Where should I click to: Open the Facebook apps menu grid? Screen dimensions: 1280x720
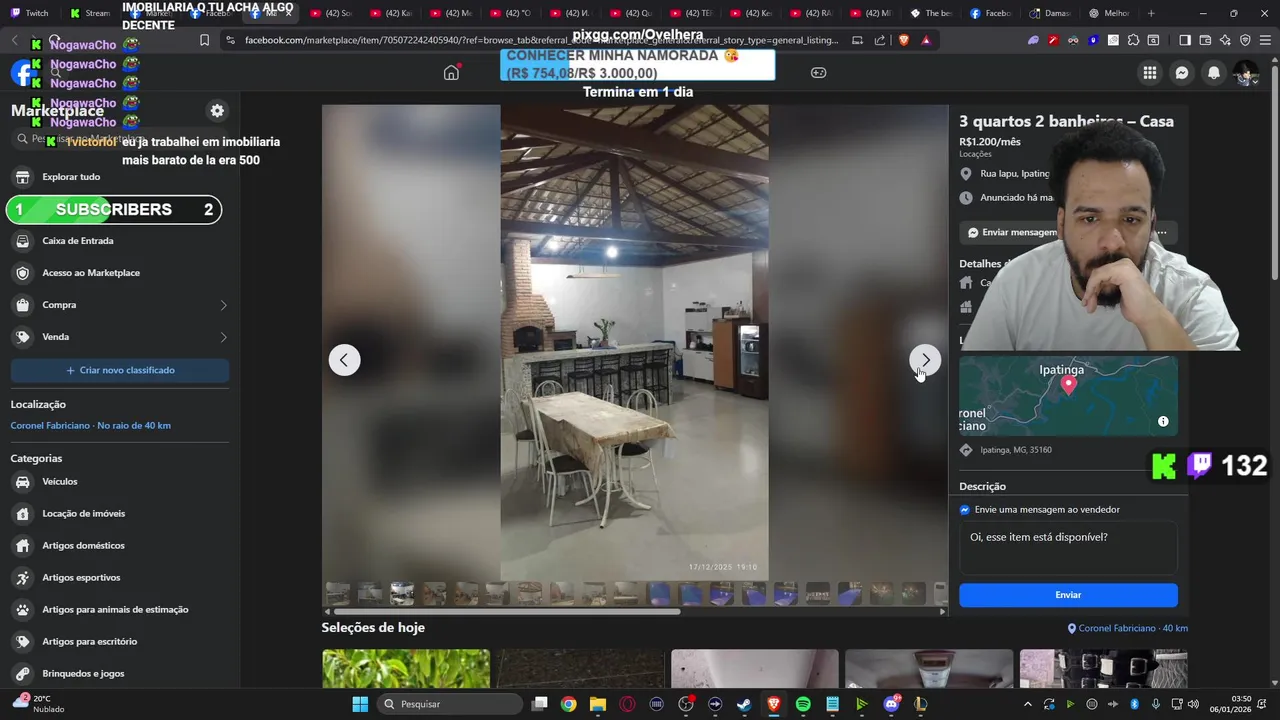tap(1150, 73)
